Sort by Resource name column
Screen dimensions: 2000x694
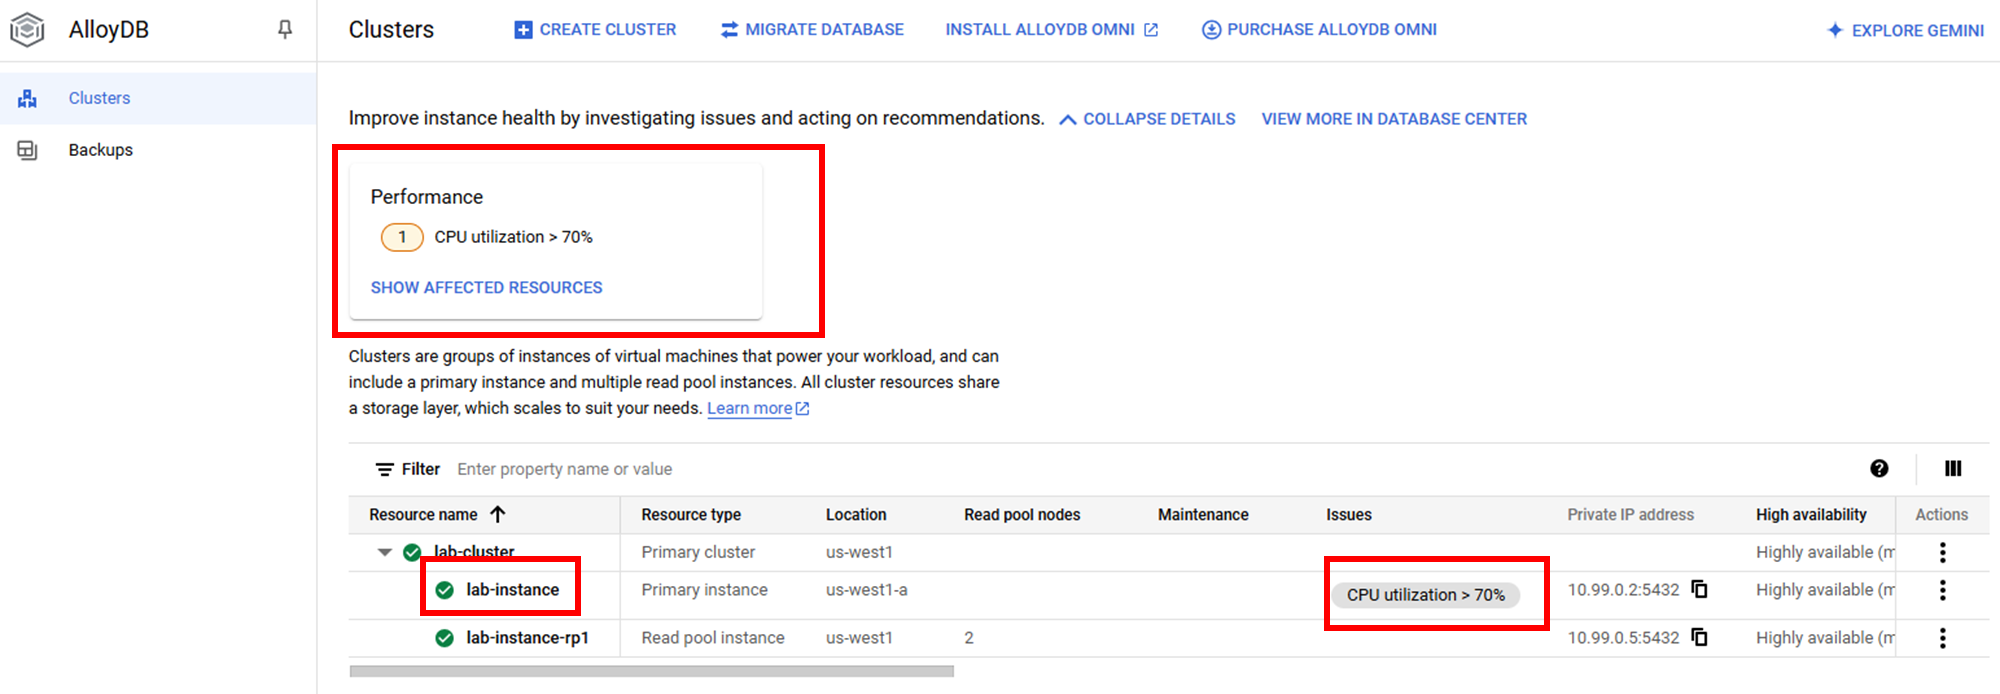click(438, 515)
